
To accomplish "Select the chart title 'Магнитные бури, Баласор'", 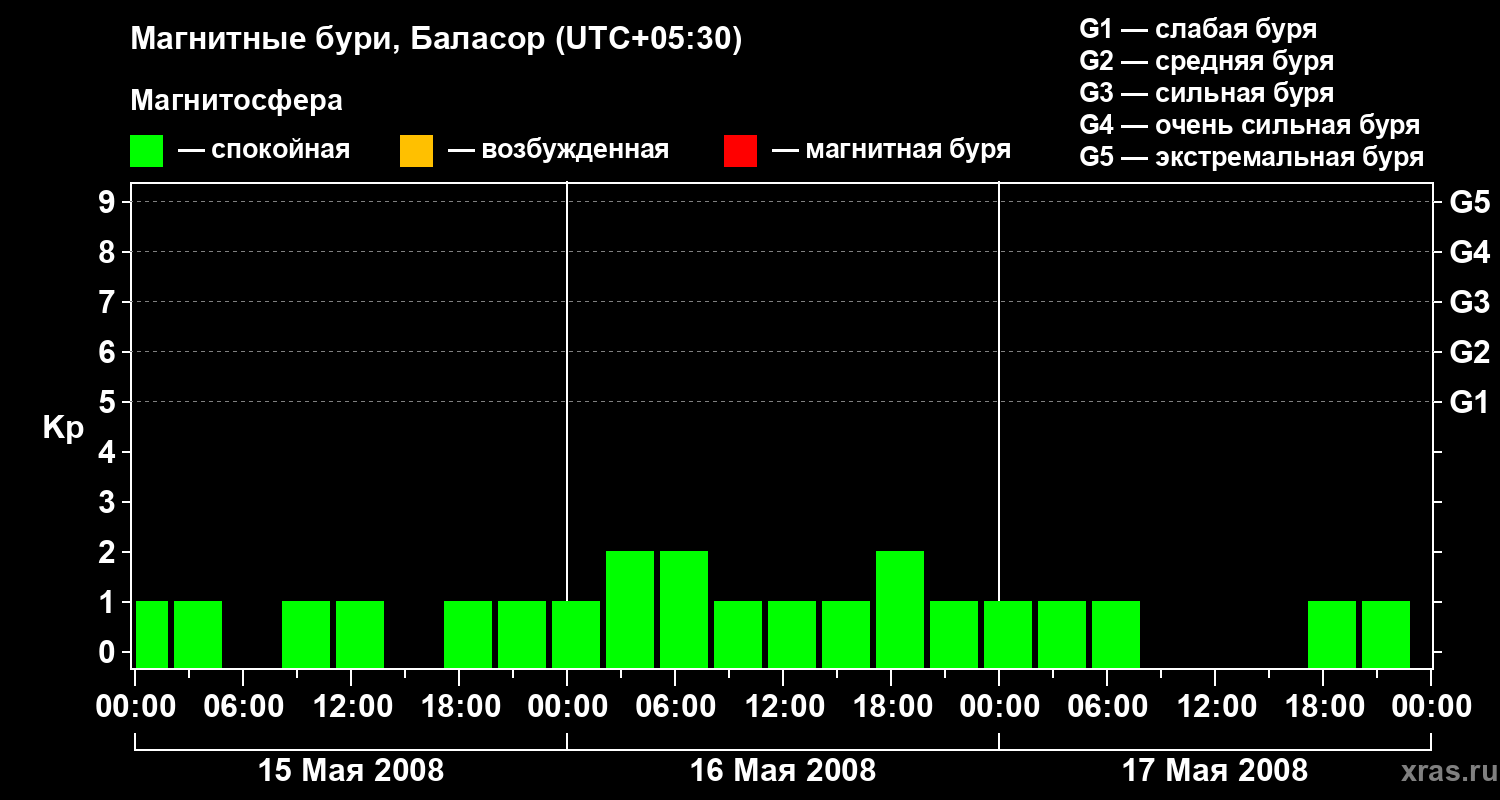I will click(x=337, y=40).
